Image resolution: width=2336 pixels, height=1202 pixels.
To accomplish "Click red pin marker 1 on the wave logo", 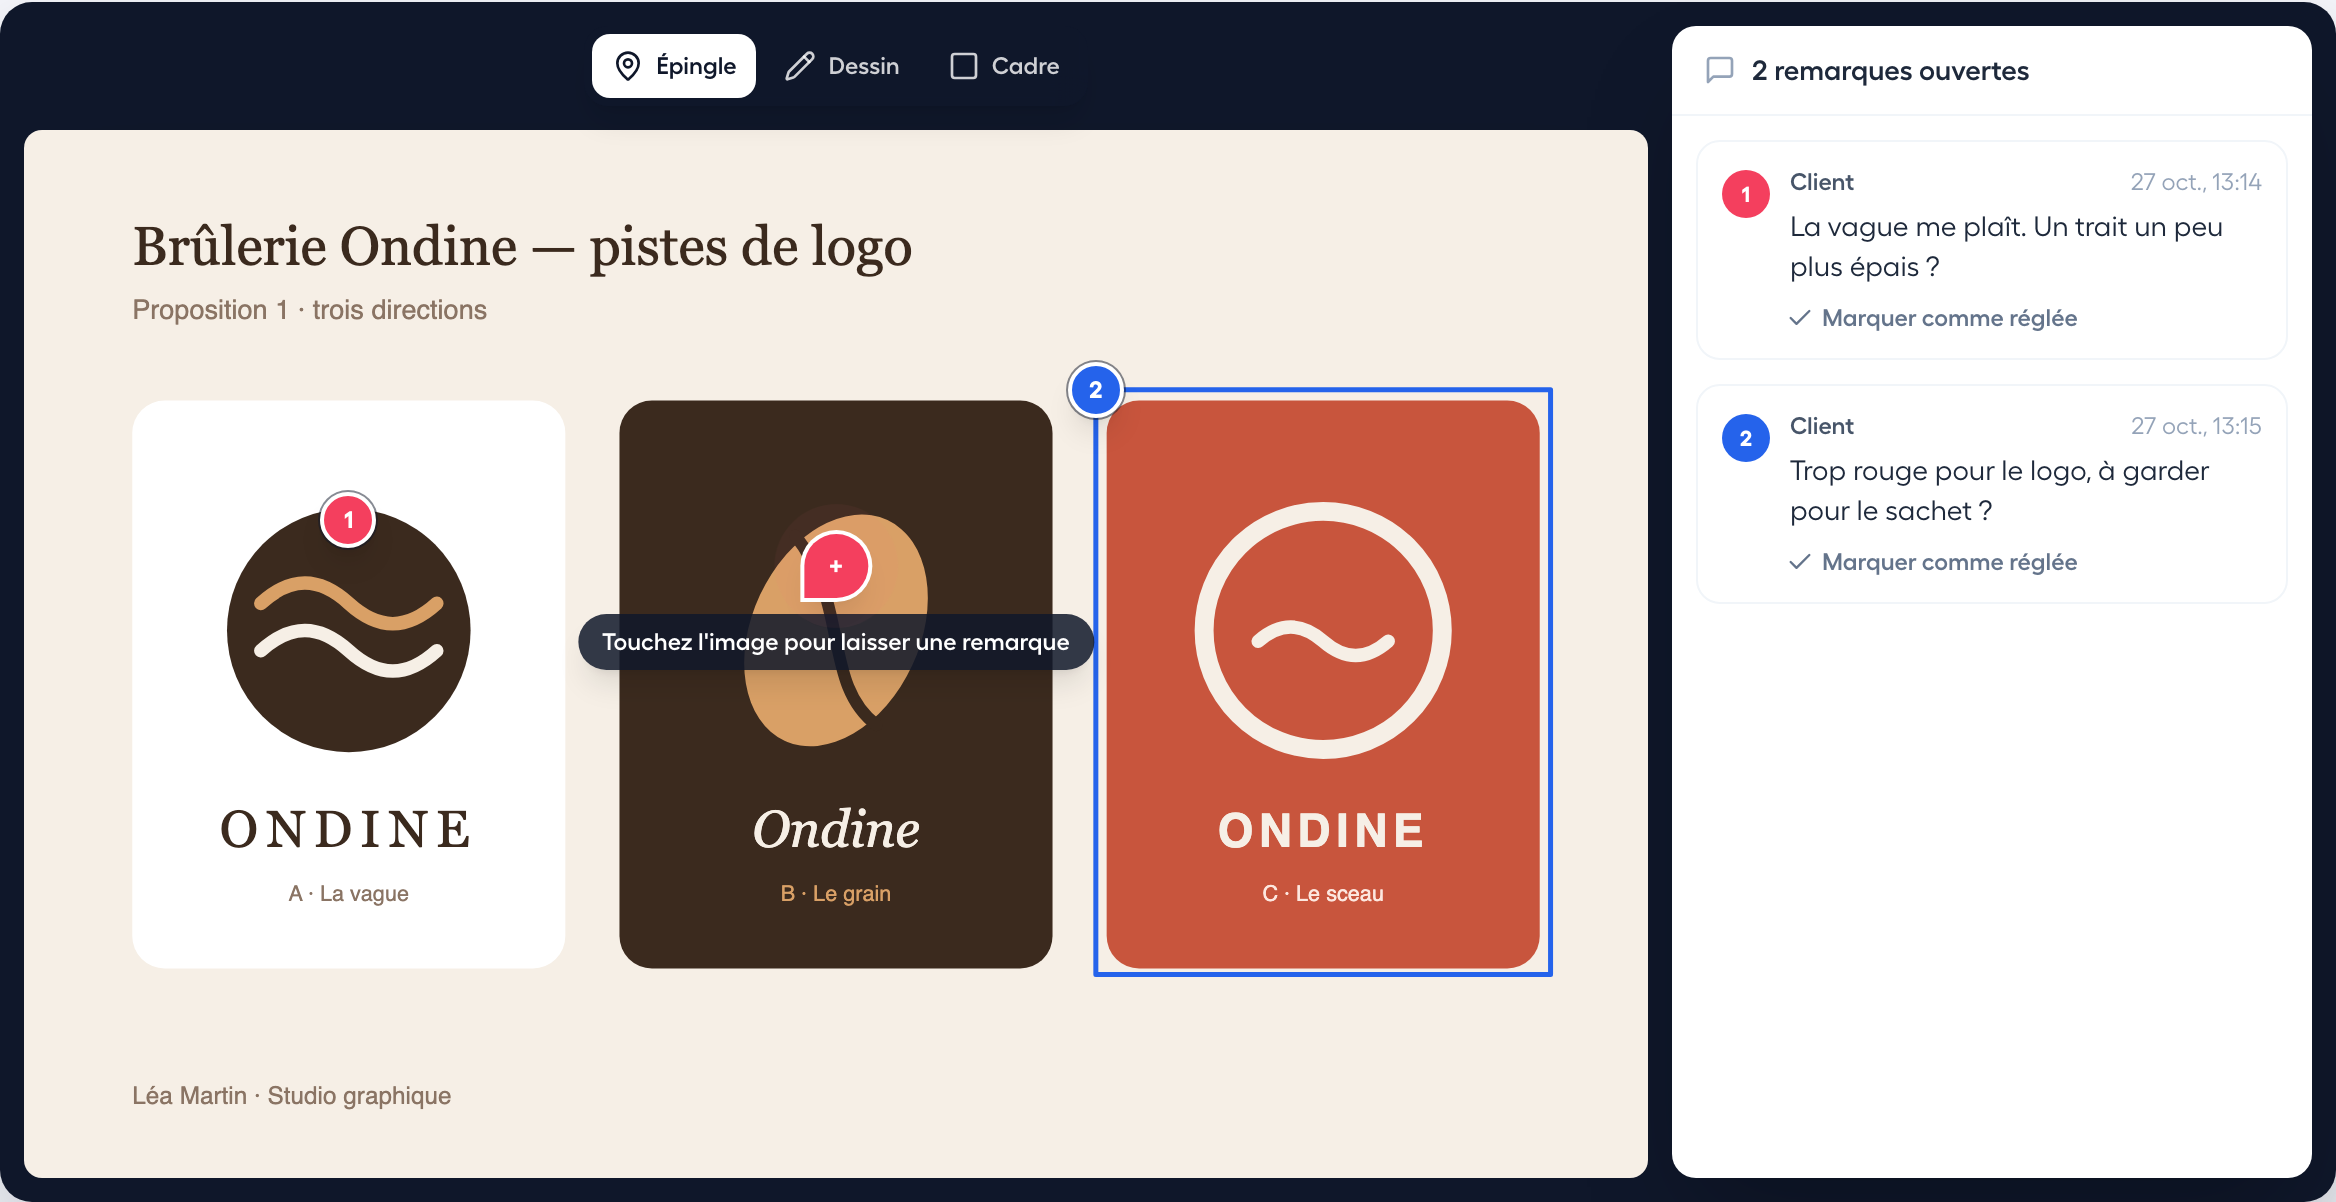I will tap(348, 520).
